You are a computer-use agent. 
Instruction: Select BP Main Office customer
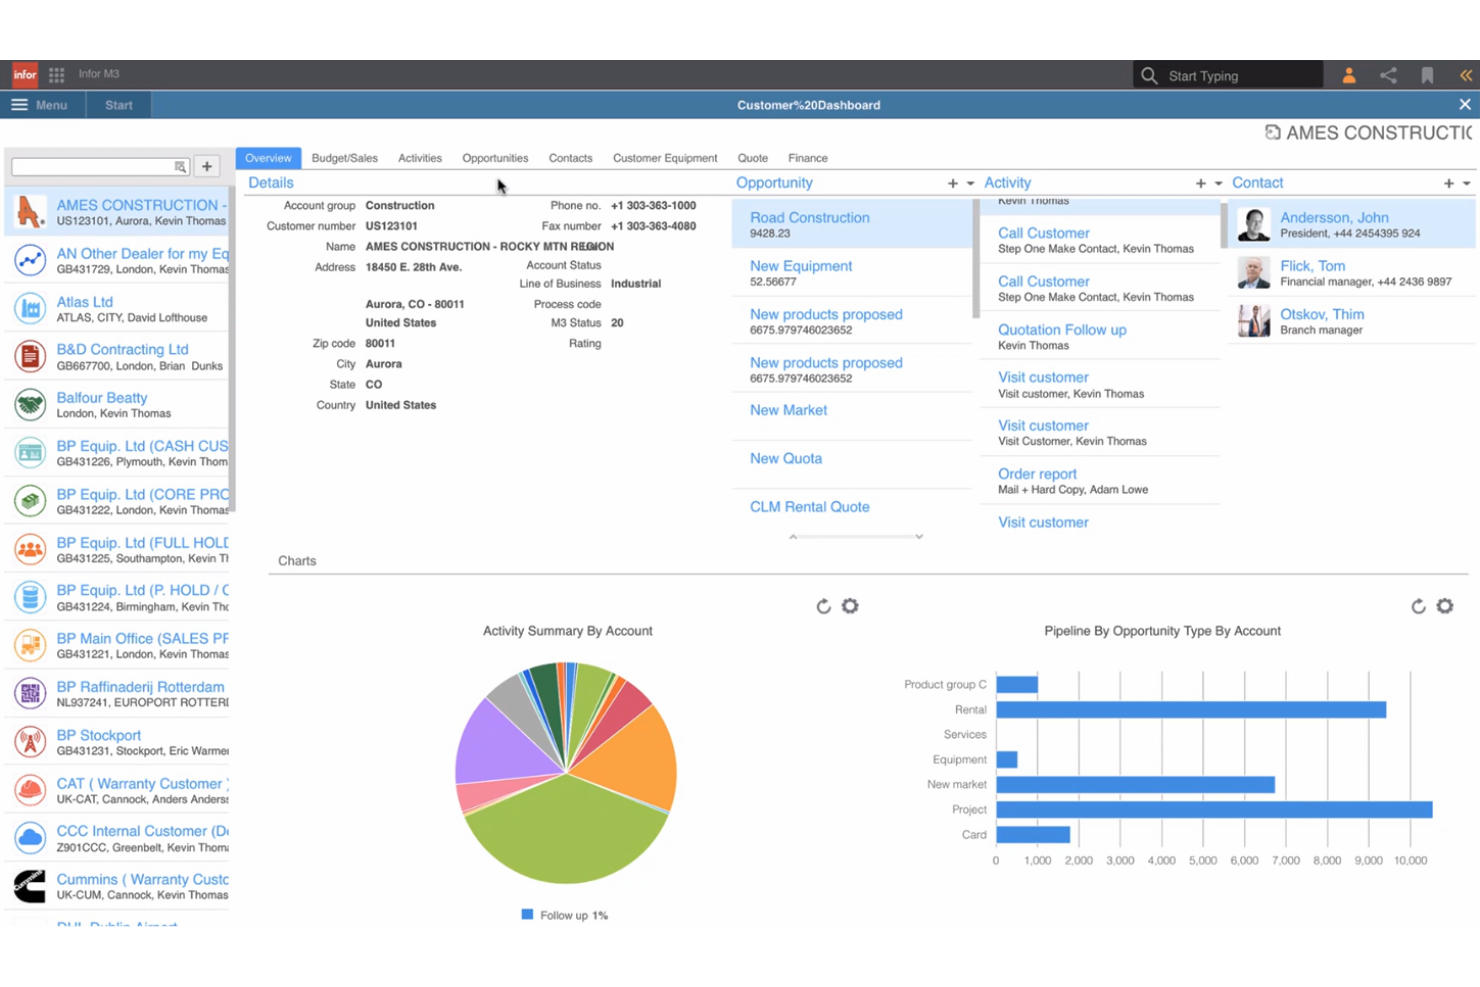(117, 645)
